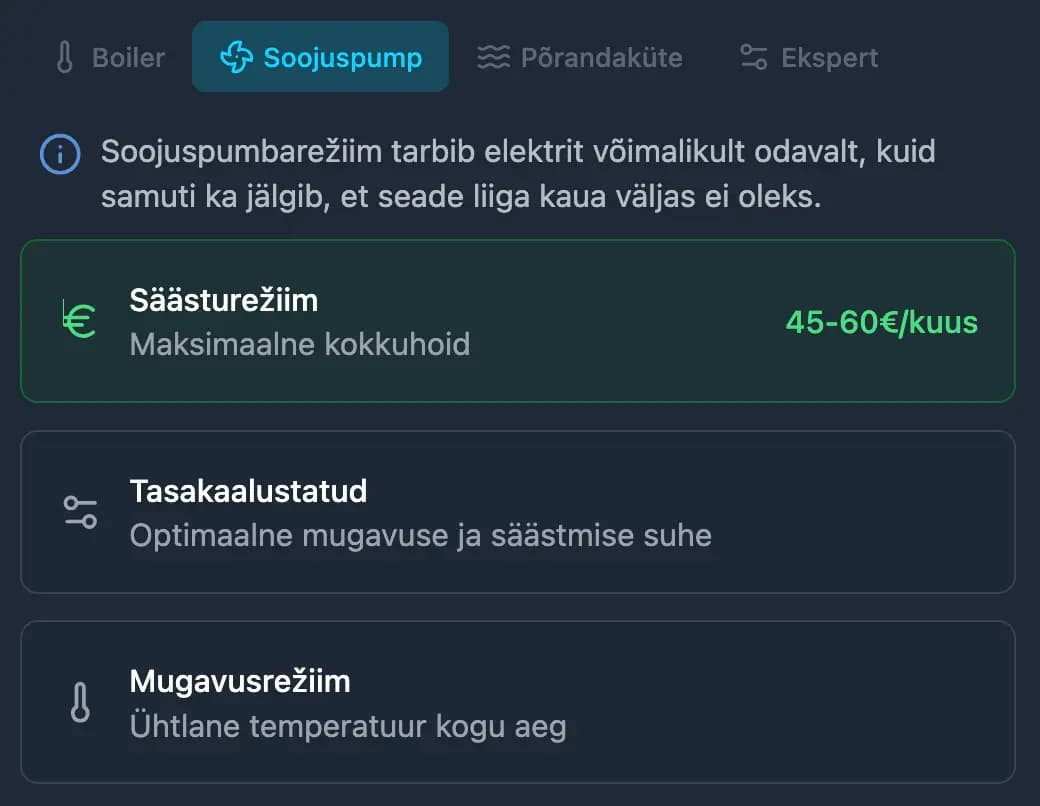Open the Ekspert tab

(x=807, y=57)
